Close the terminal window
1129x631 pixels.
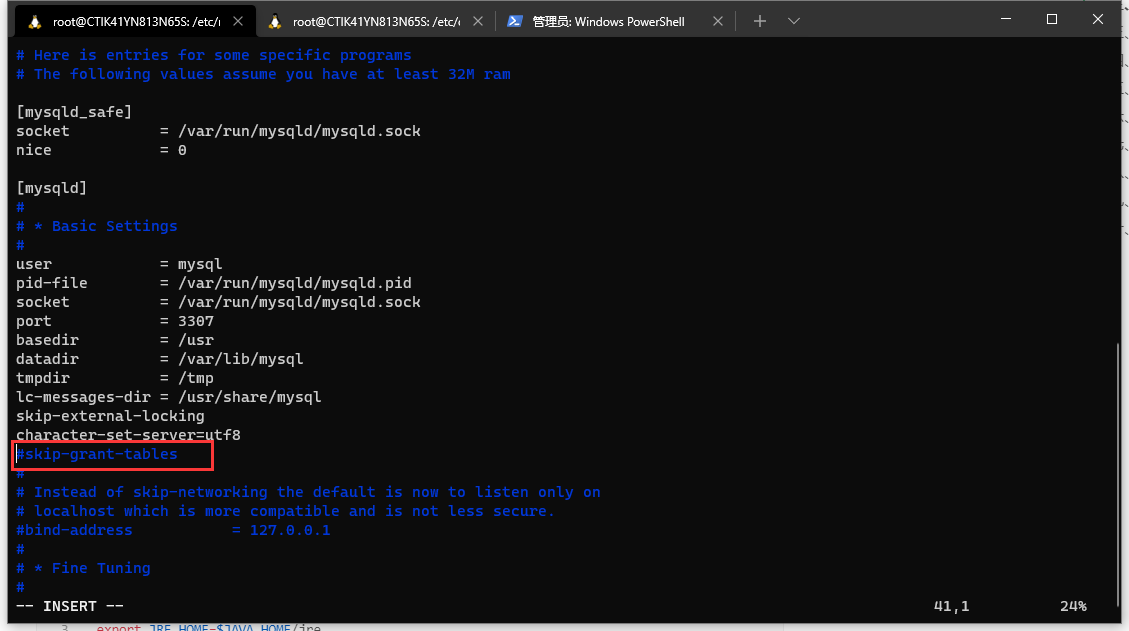coord(1097,19)
